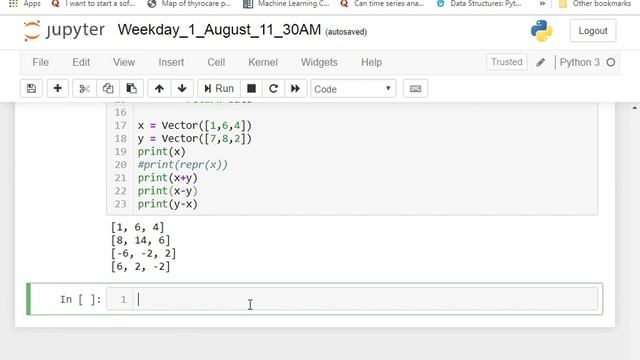The width and height of the screenshot is (640, 360).
Task: Click output line [-6, -2, 2]
Action: (x=143, y=253)
